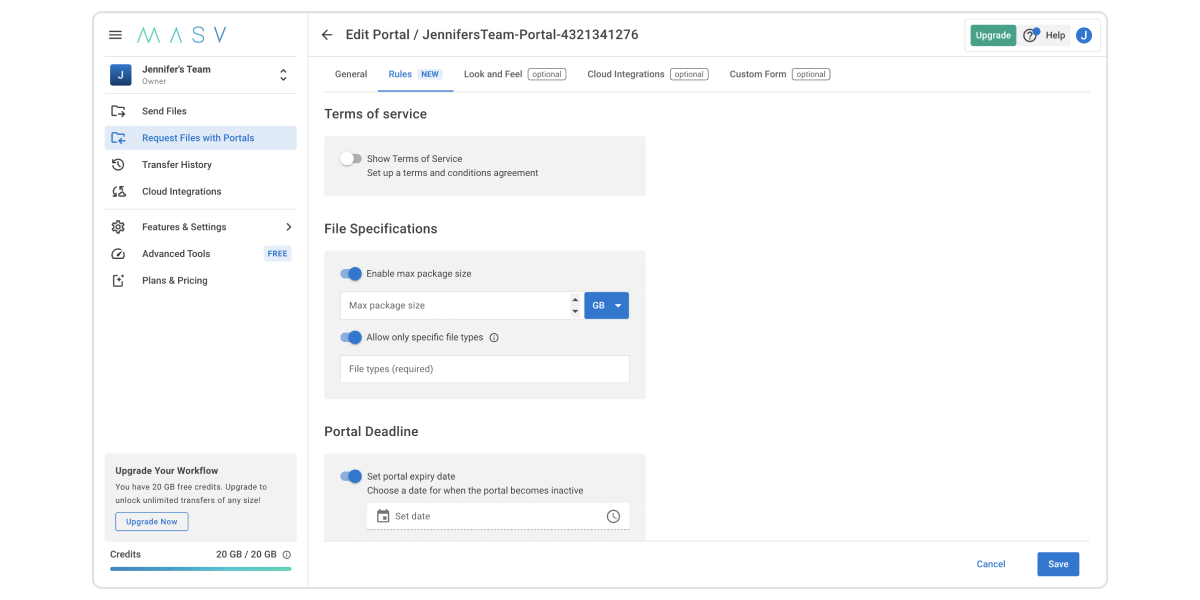Screen dimensions: 1200x600
Task: Click the Cloud Integrations icon
Action: pyautogui.click(x=118, y=192)
